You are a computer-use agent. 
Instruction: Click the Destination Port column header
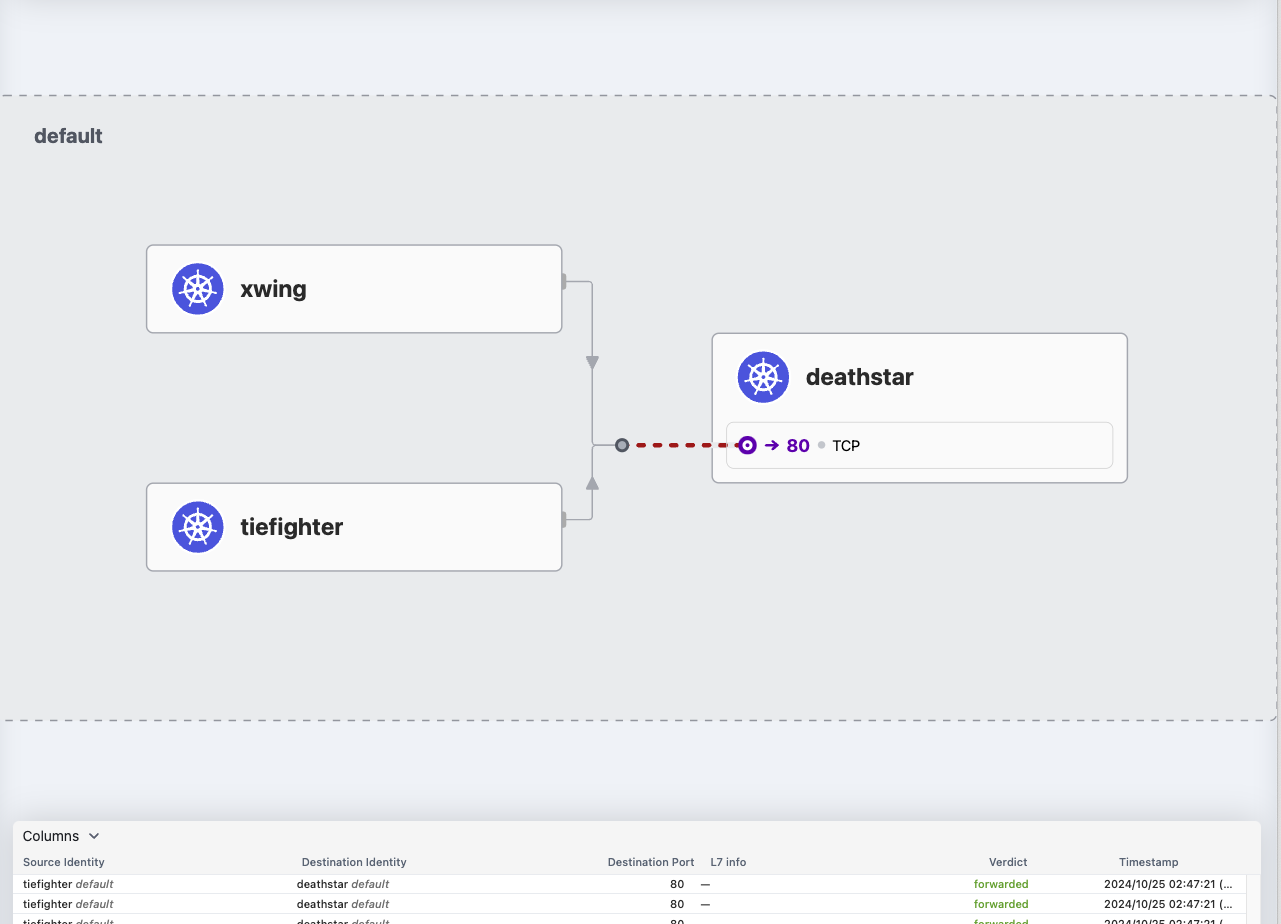point(651,862)
